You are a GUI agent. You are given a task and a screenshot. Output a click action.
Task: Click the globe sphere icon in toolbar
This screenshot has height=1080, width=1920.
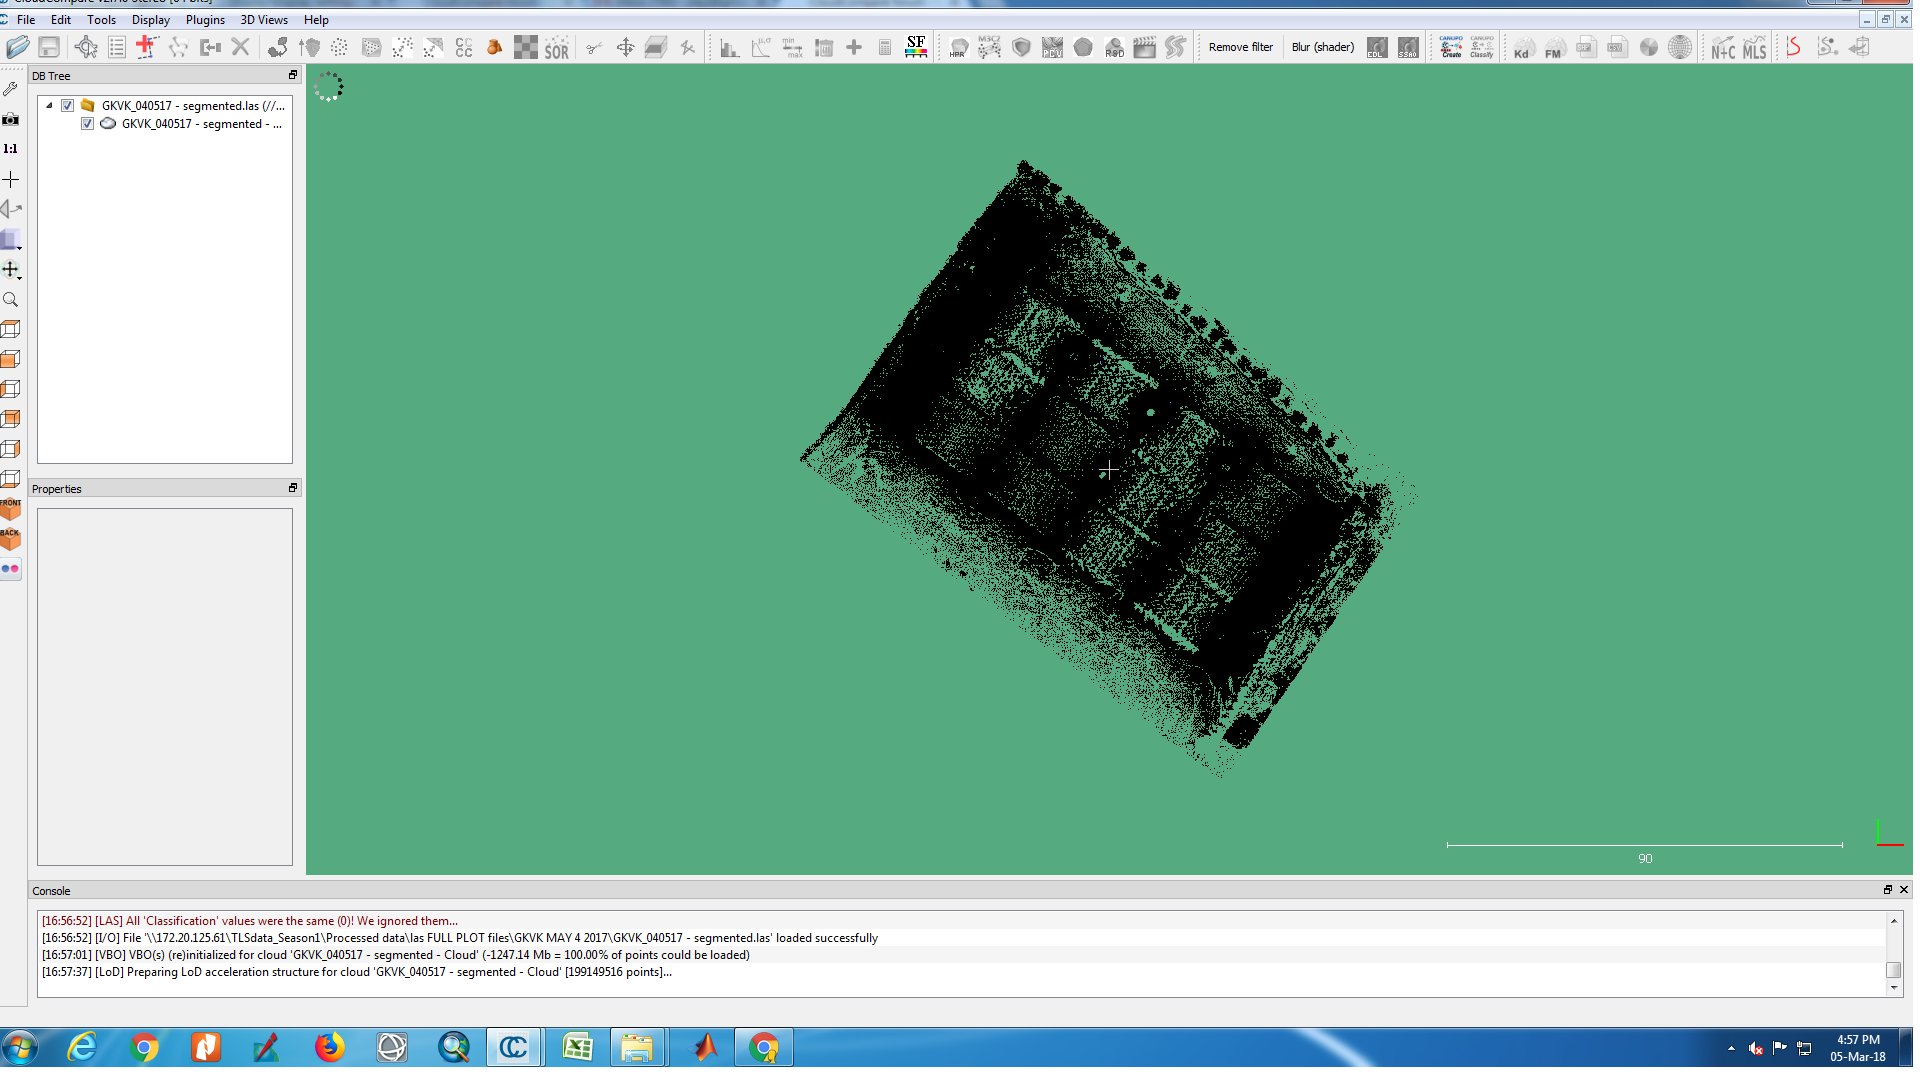point(1680,47)
